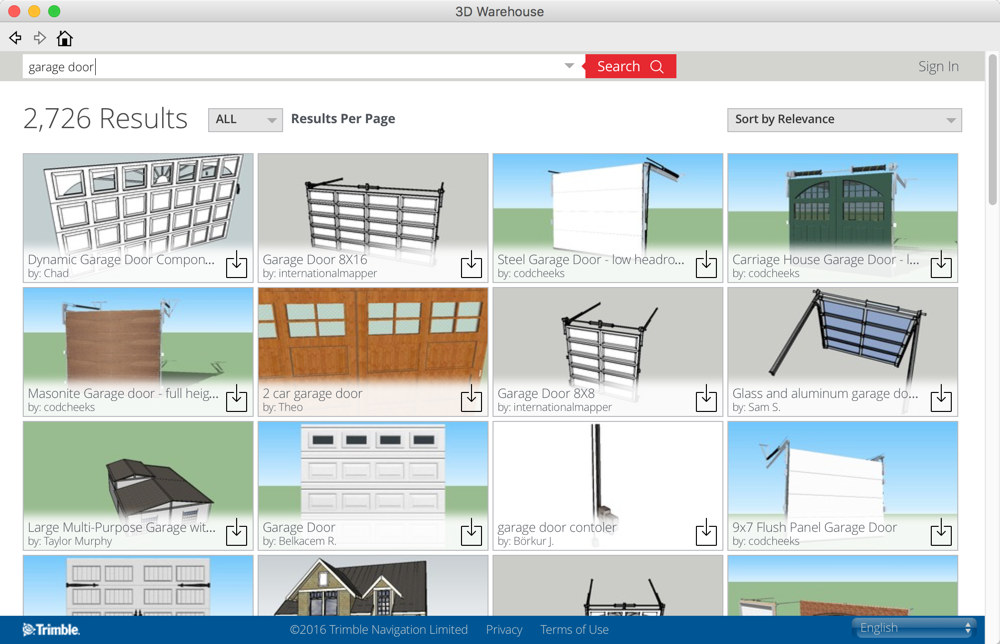Download the Glass and aluminum garage door

pyautogui.click(x=941, y=398)
